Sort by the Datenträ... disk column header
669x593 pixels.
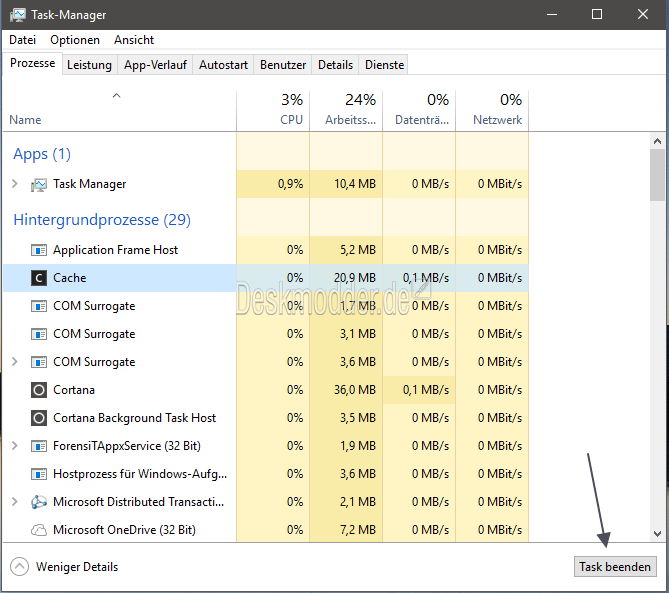click(x=419, y=110)
